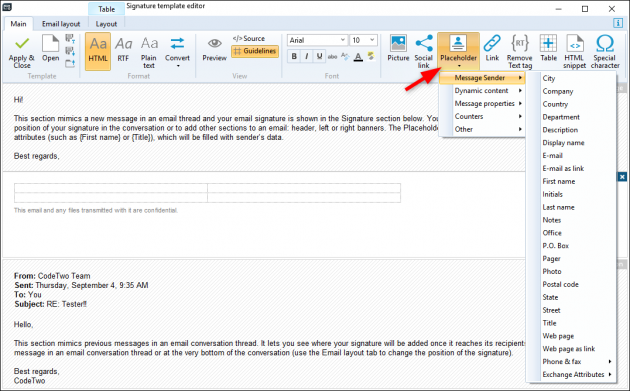Open the Preview view
The width and height of the screenshot is (630, 391).
point(215,49)
